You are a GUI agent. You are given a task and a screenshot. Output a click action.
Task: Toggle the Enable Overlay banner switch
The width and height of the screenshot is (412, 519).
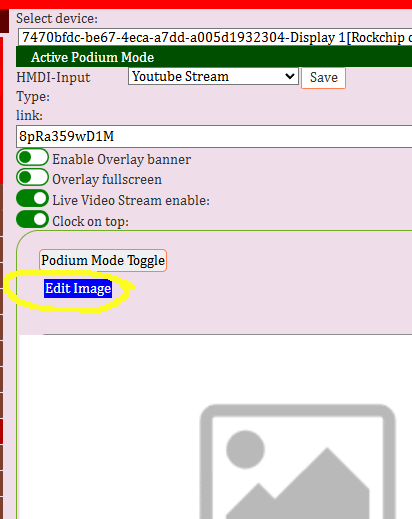pos(32,157)
